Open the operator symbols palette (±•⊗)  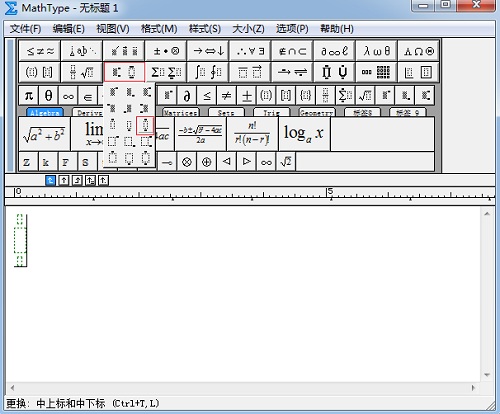pyautogui.click(x=166, y=51)
